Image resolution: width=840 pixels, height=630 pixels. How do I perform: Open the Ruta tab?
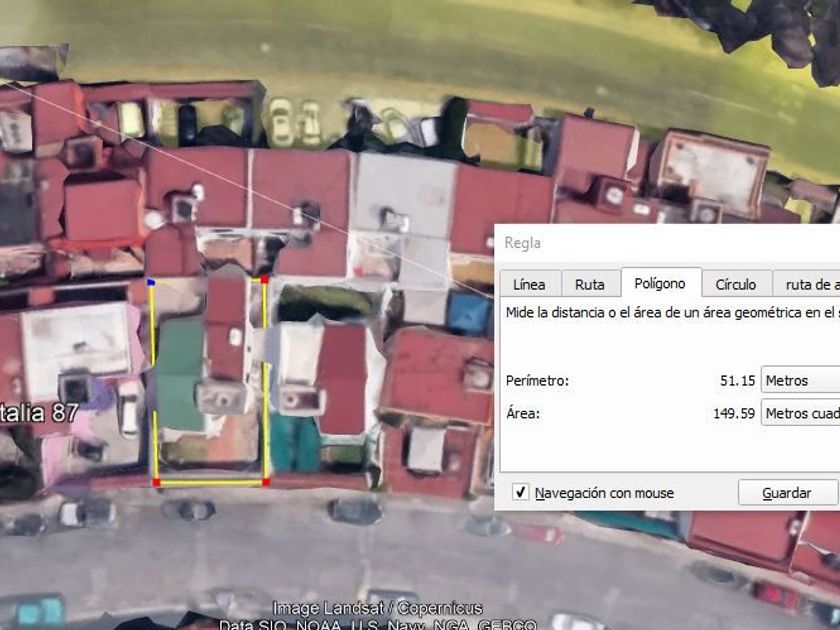point(590,284)
